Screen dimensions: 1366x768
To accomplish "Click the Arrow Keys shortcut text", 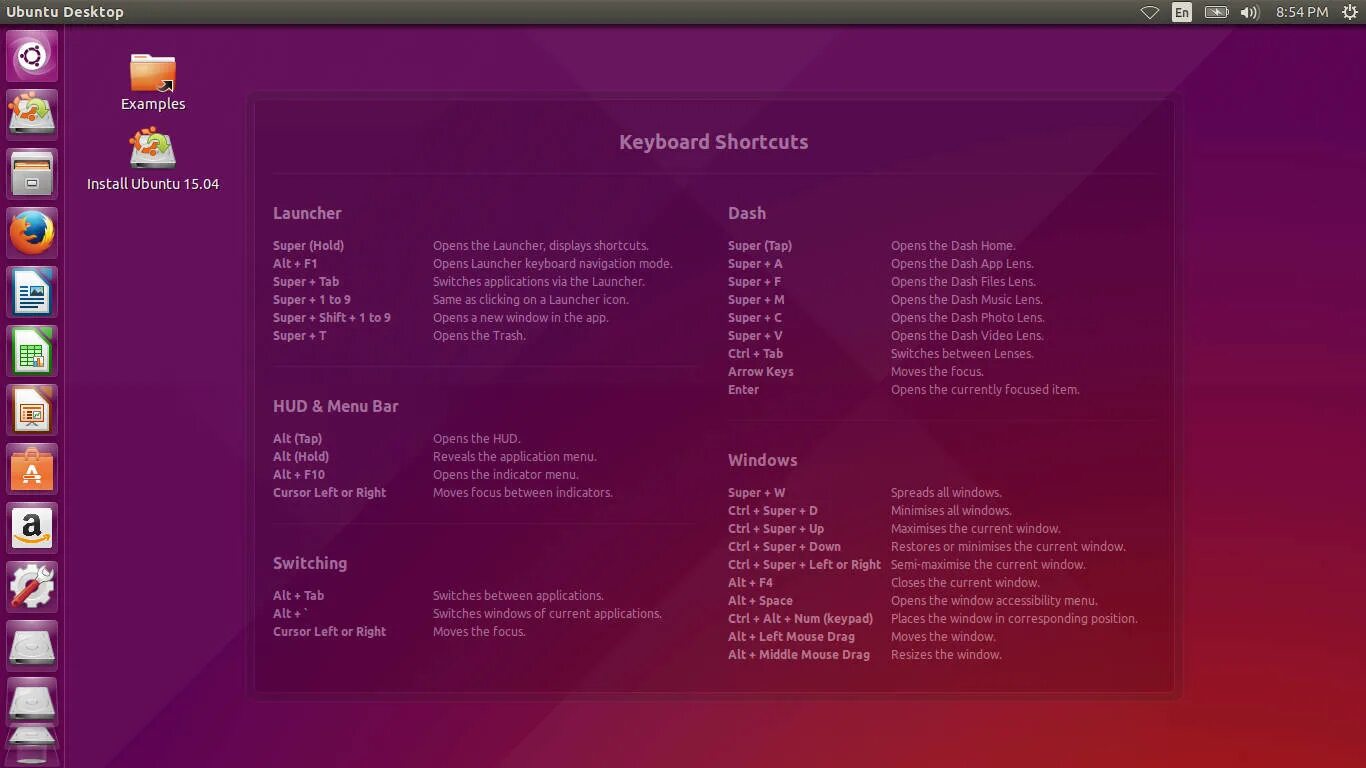I will click(x=761, y=372).
